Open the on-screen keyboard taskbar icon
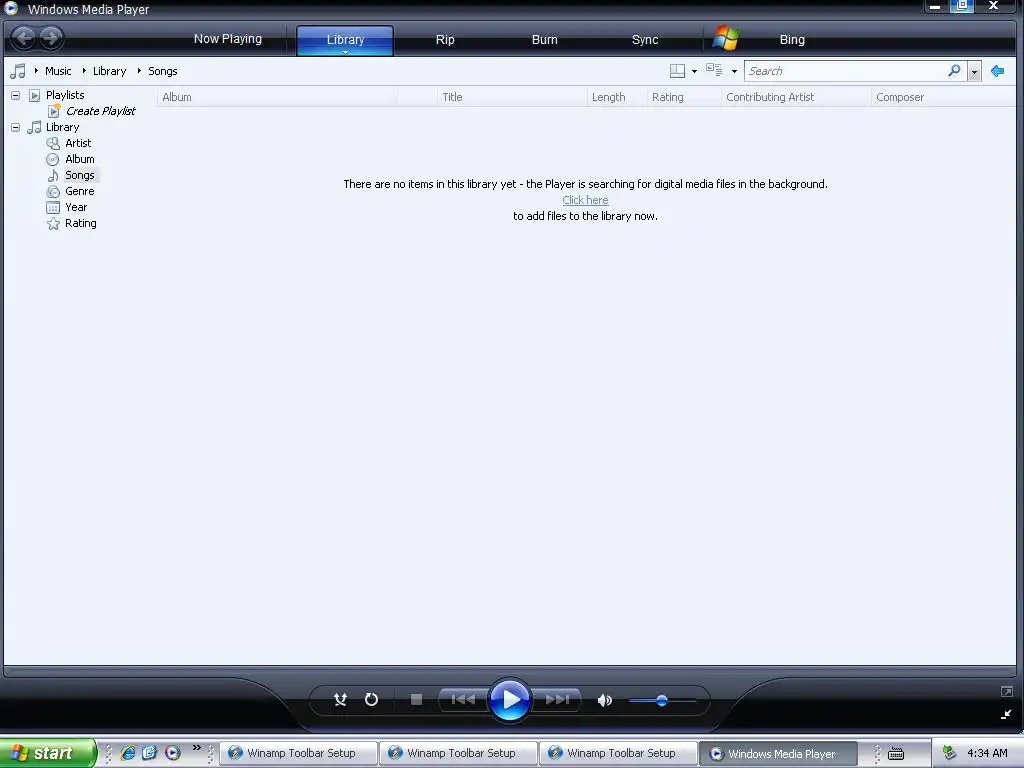The height and width of the screenshot is (768, 1024). [896, 754]
